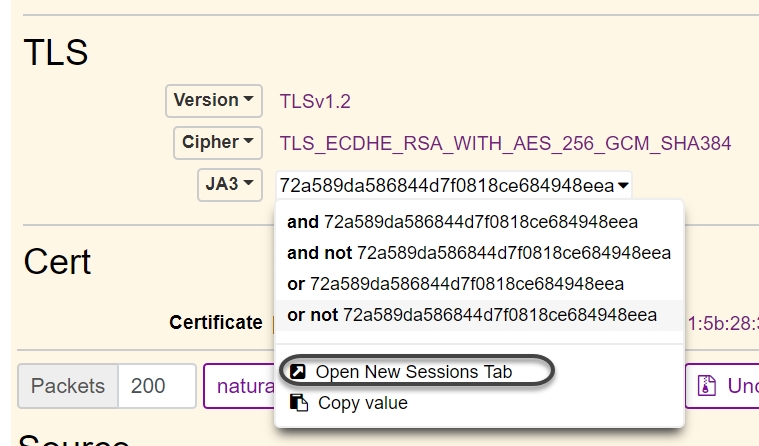Click the partially hidden Certificate hash value

pyautogui.click(x=722, y=322)
